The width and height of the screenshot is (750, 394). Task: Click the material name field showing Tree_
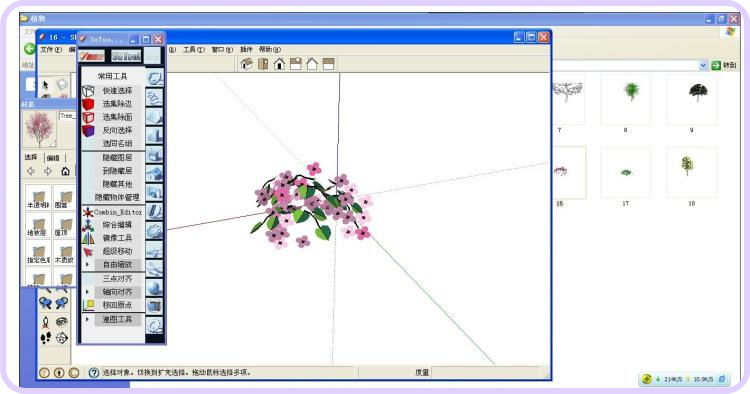pos(67,116)
